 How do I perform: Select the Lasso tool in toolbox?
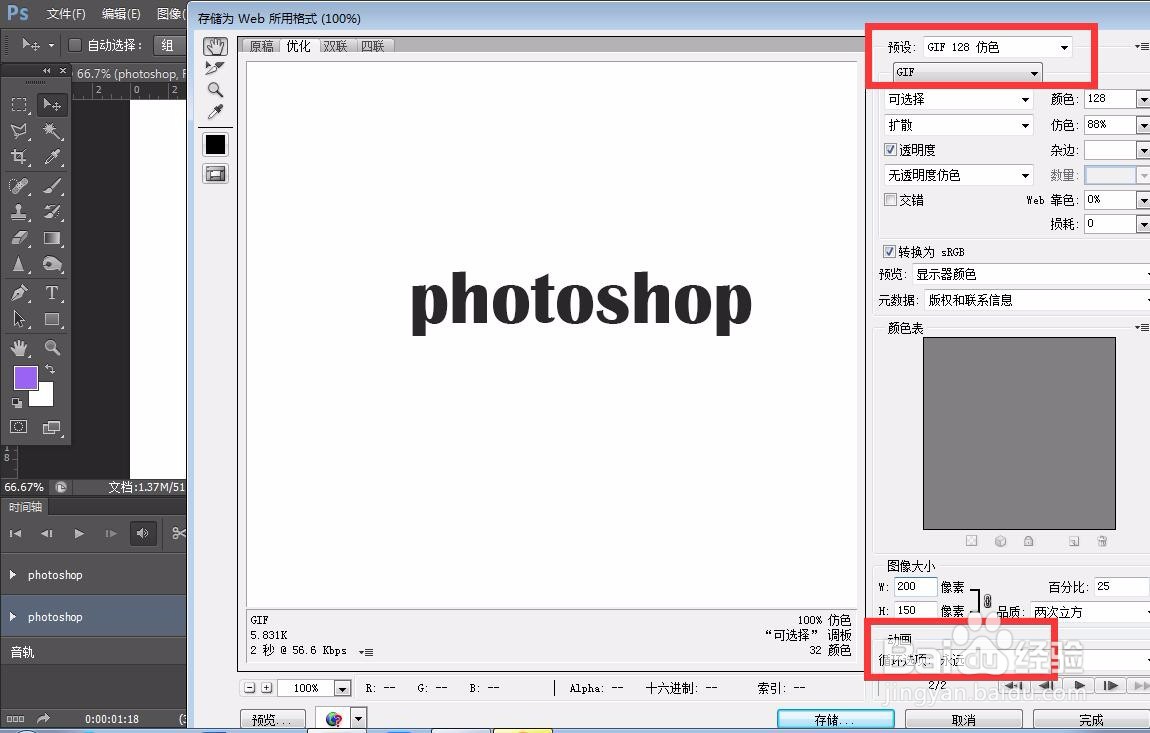[19, 131]
